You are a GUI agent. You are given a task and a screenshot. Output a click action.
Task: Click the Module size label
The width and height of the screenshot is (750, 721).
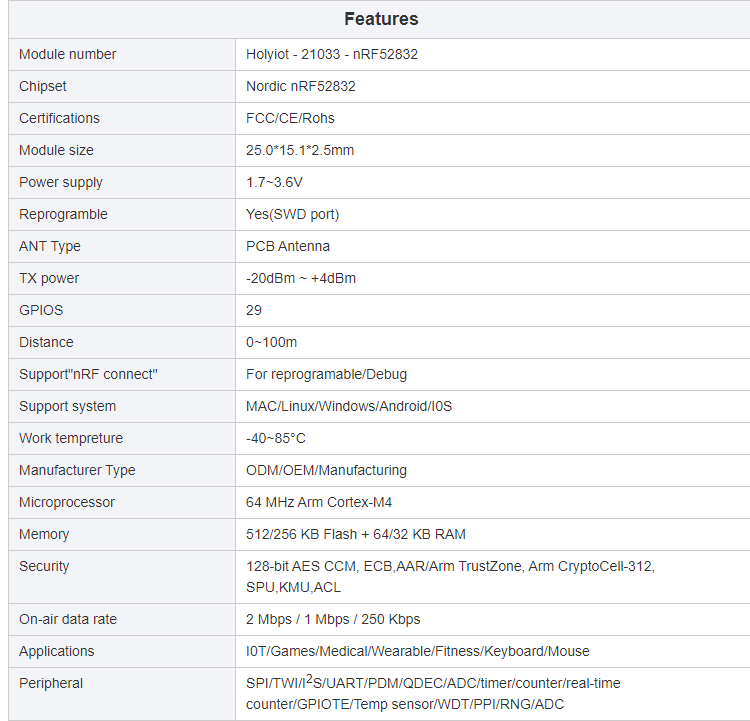pyautogui.click(x=56, y=150)
